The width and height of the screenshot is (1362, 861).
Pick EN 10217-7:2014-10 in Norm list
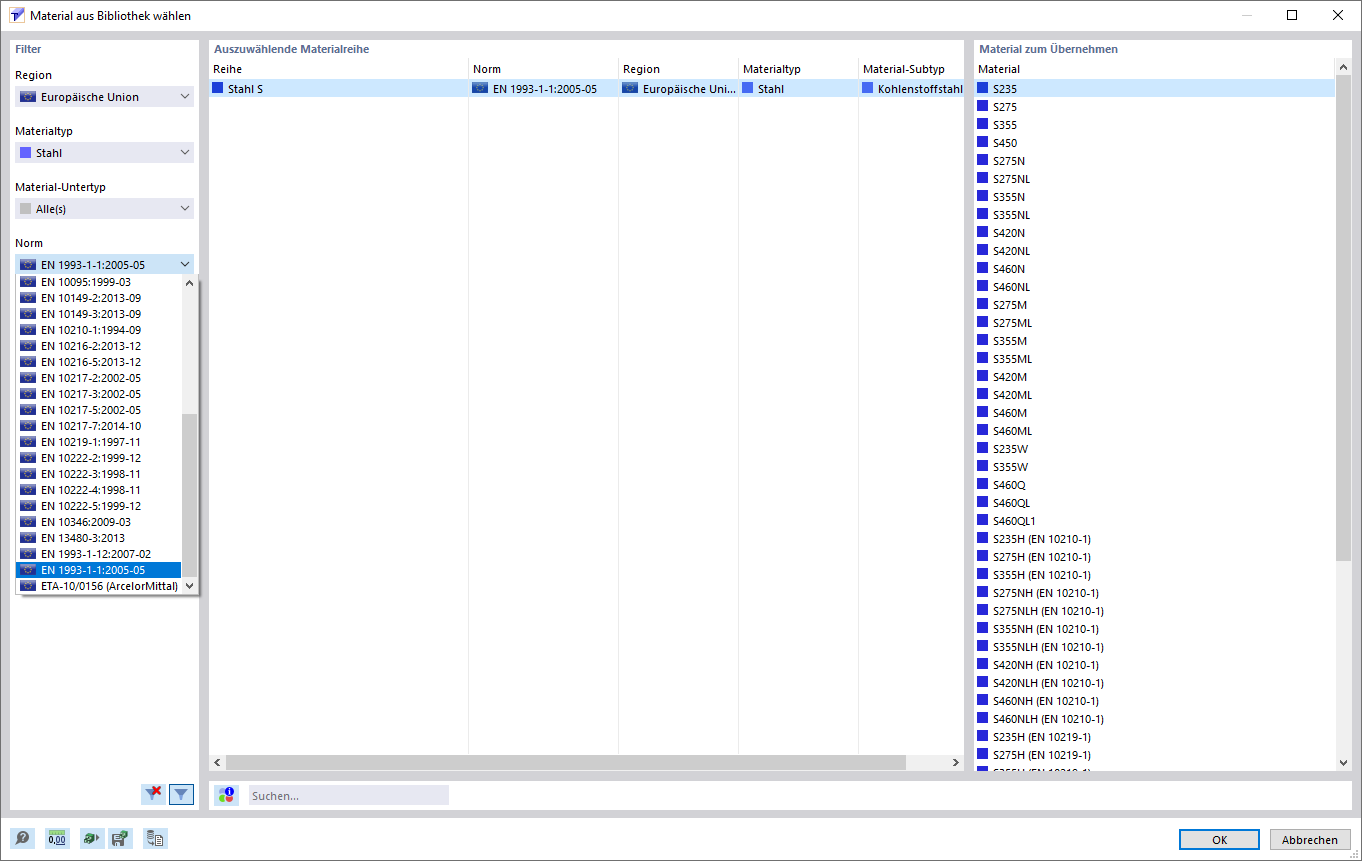[99, 426]
